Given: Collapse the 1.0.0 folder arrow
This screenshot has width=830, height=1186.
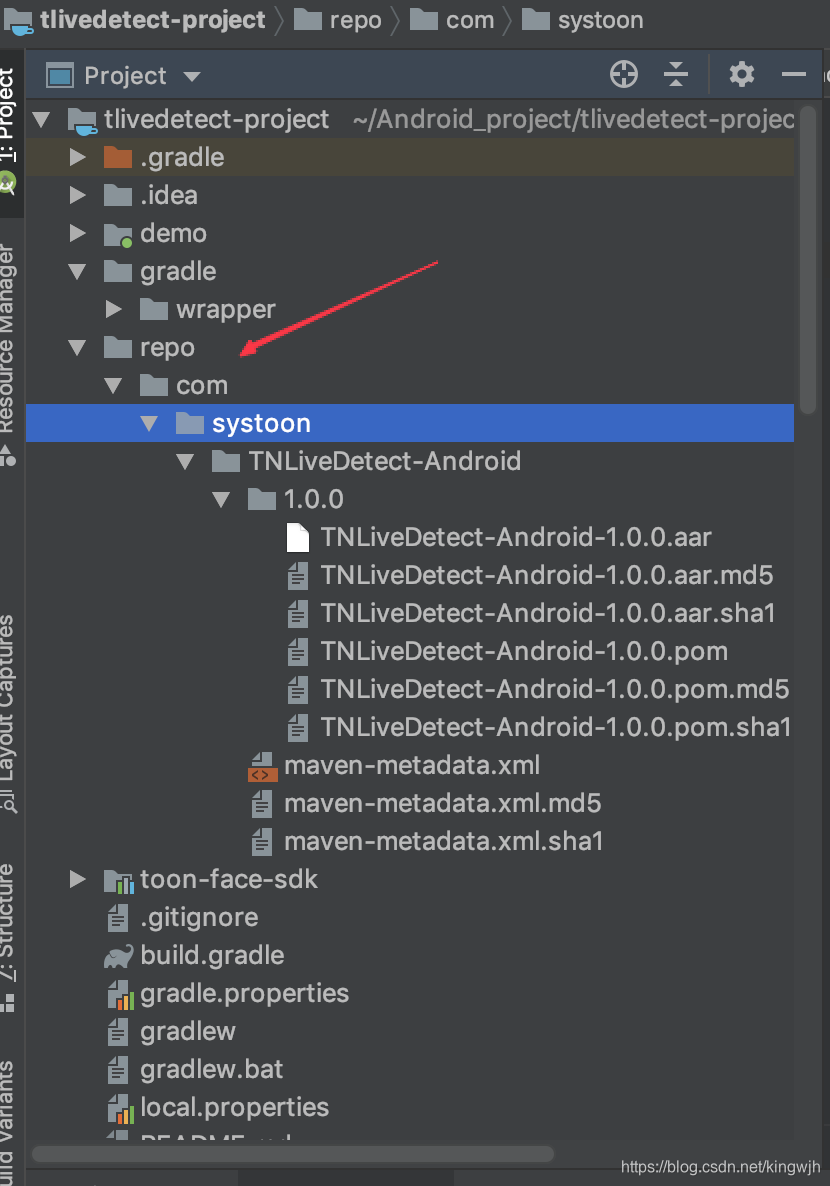Looking at the screenshot, I should pos(221,499).
